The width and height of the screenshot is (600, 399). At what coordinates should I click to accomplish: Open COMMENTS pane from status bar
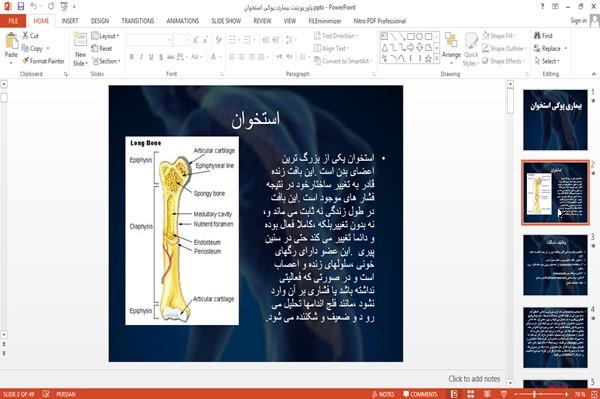[x=420, y=394]
